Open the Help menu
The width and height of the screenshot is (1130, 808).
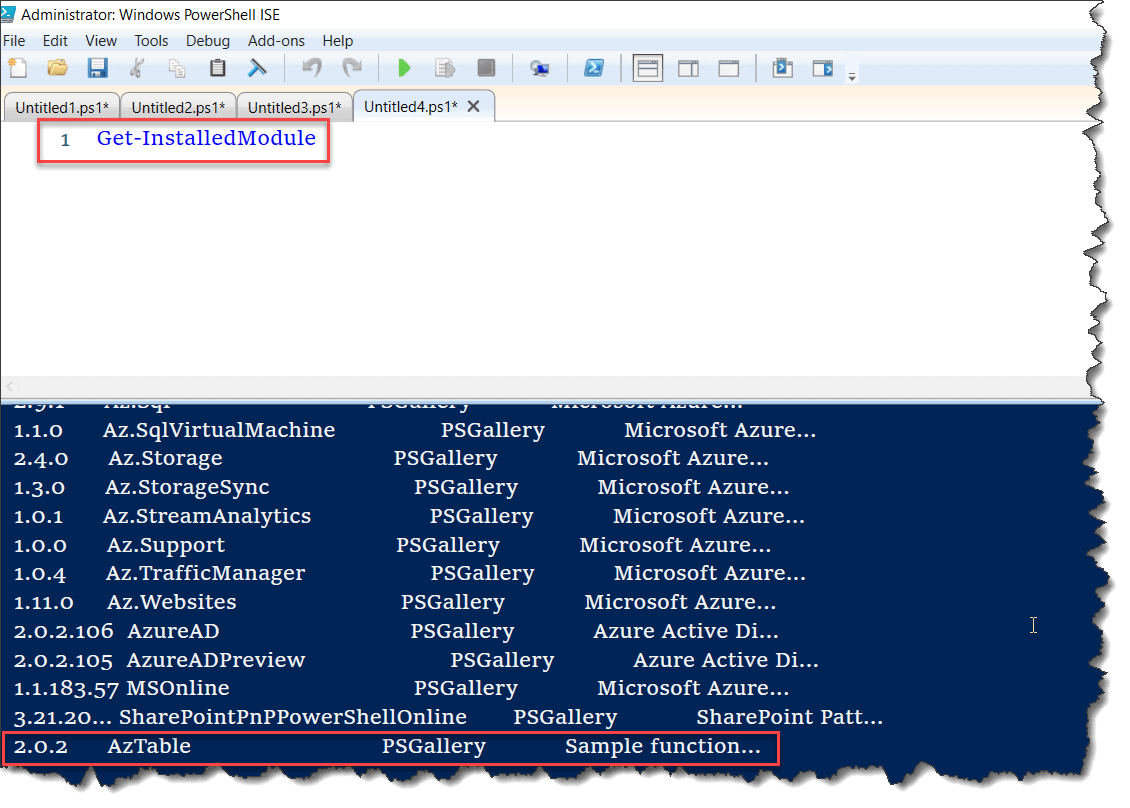(x=337, y=41)
